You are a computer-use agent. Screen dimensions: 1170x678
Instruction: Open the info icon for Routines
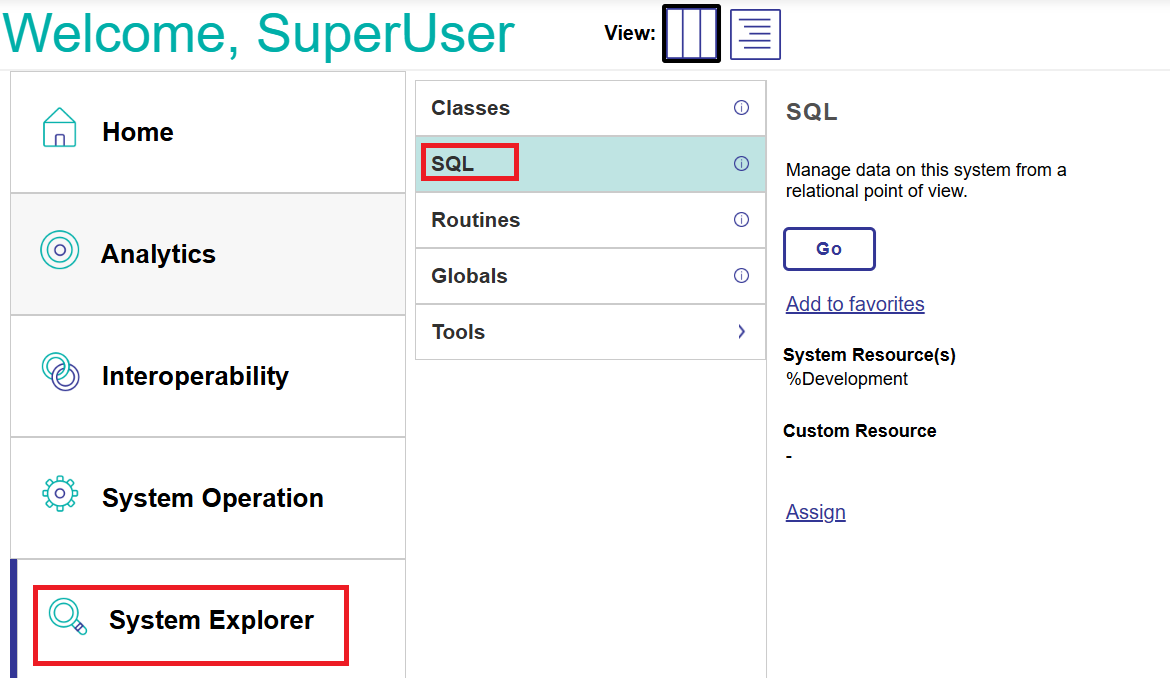(x=741, y=220)
